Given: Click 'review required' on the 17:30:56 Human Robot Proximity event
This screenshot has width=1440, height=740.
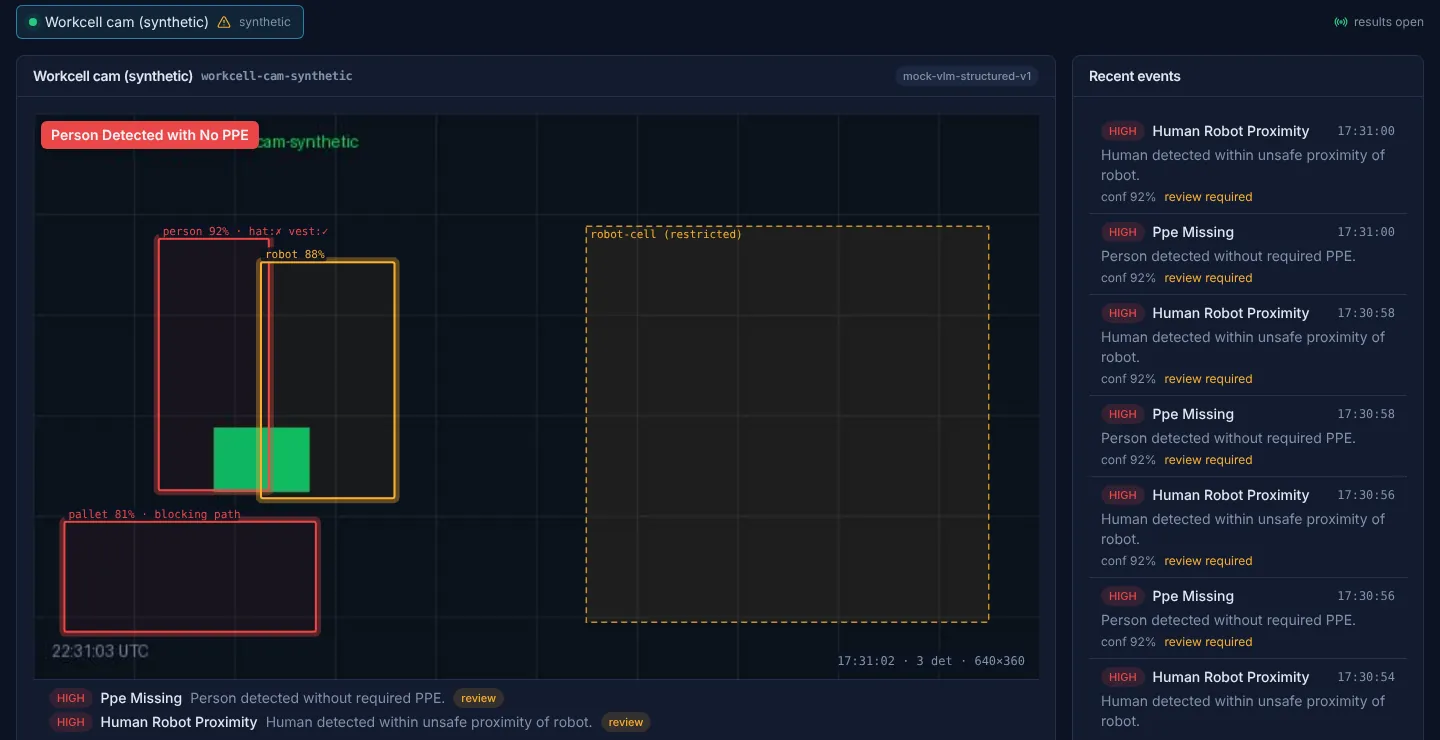Looking at the screenshot, I should [1208, 561].
